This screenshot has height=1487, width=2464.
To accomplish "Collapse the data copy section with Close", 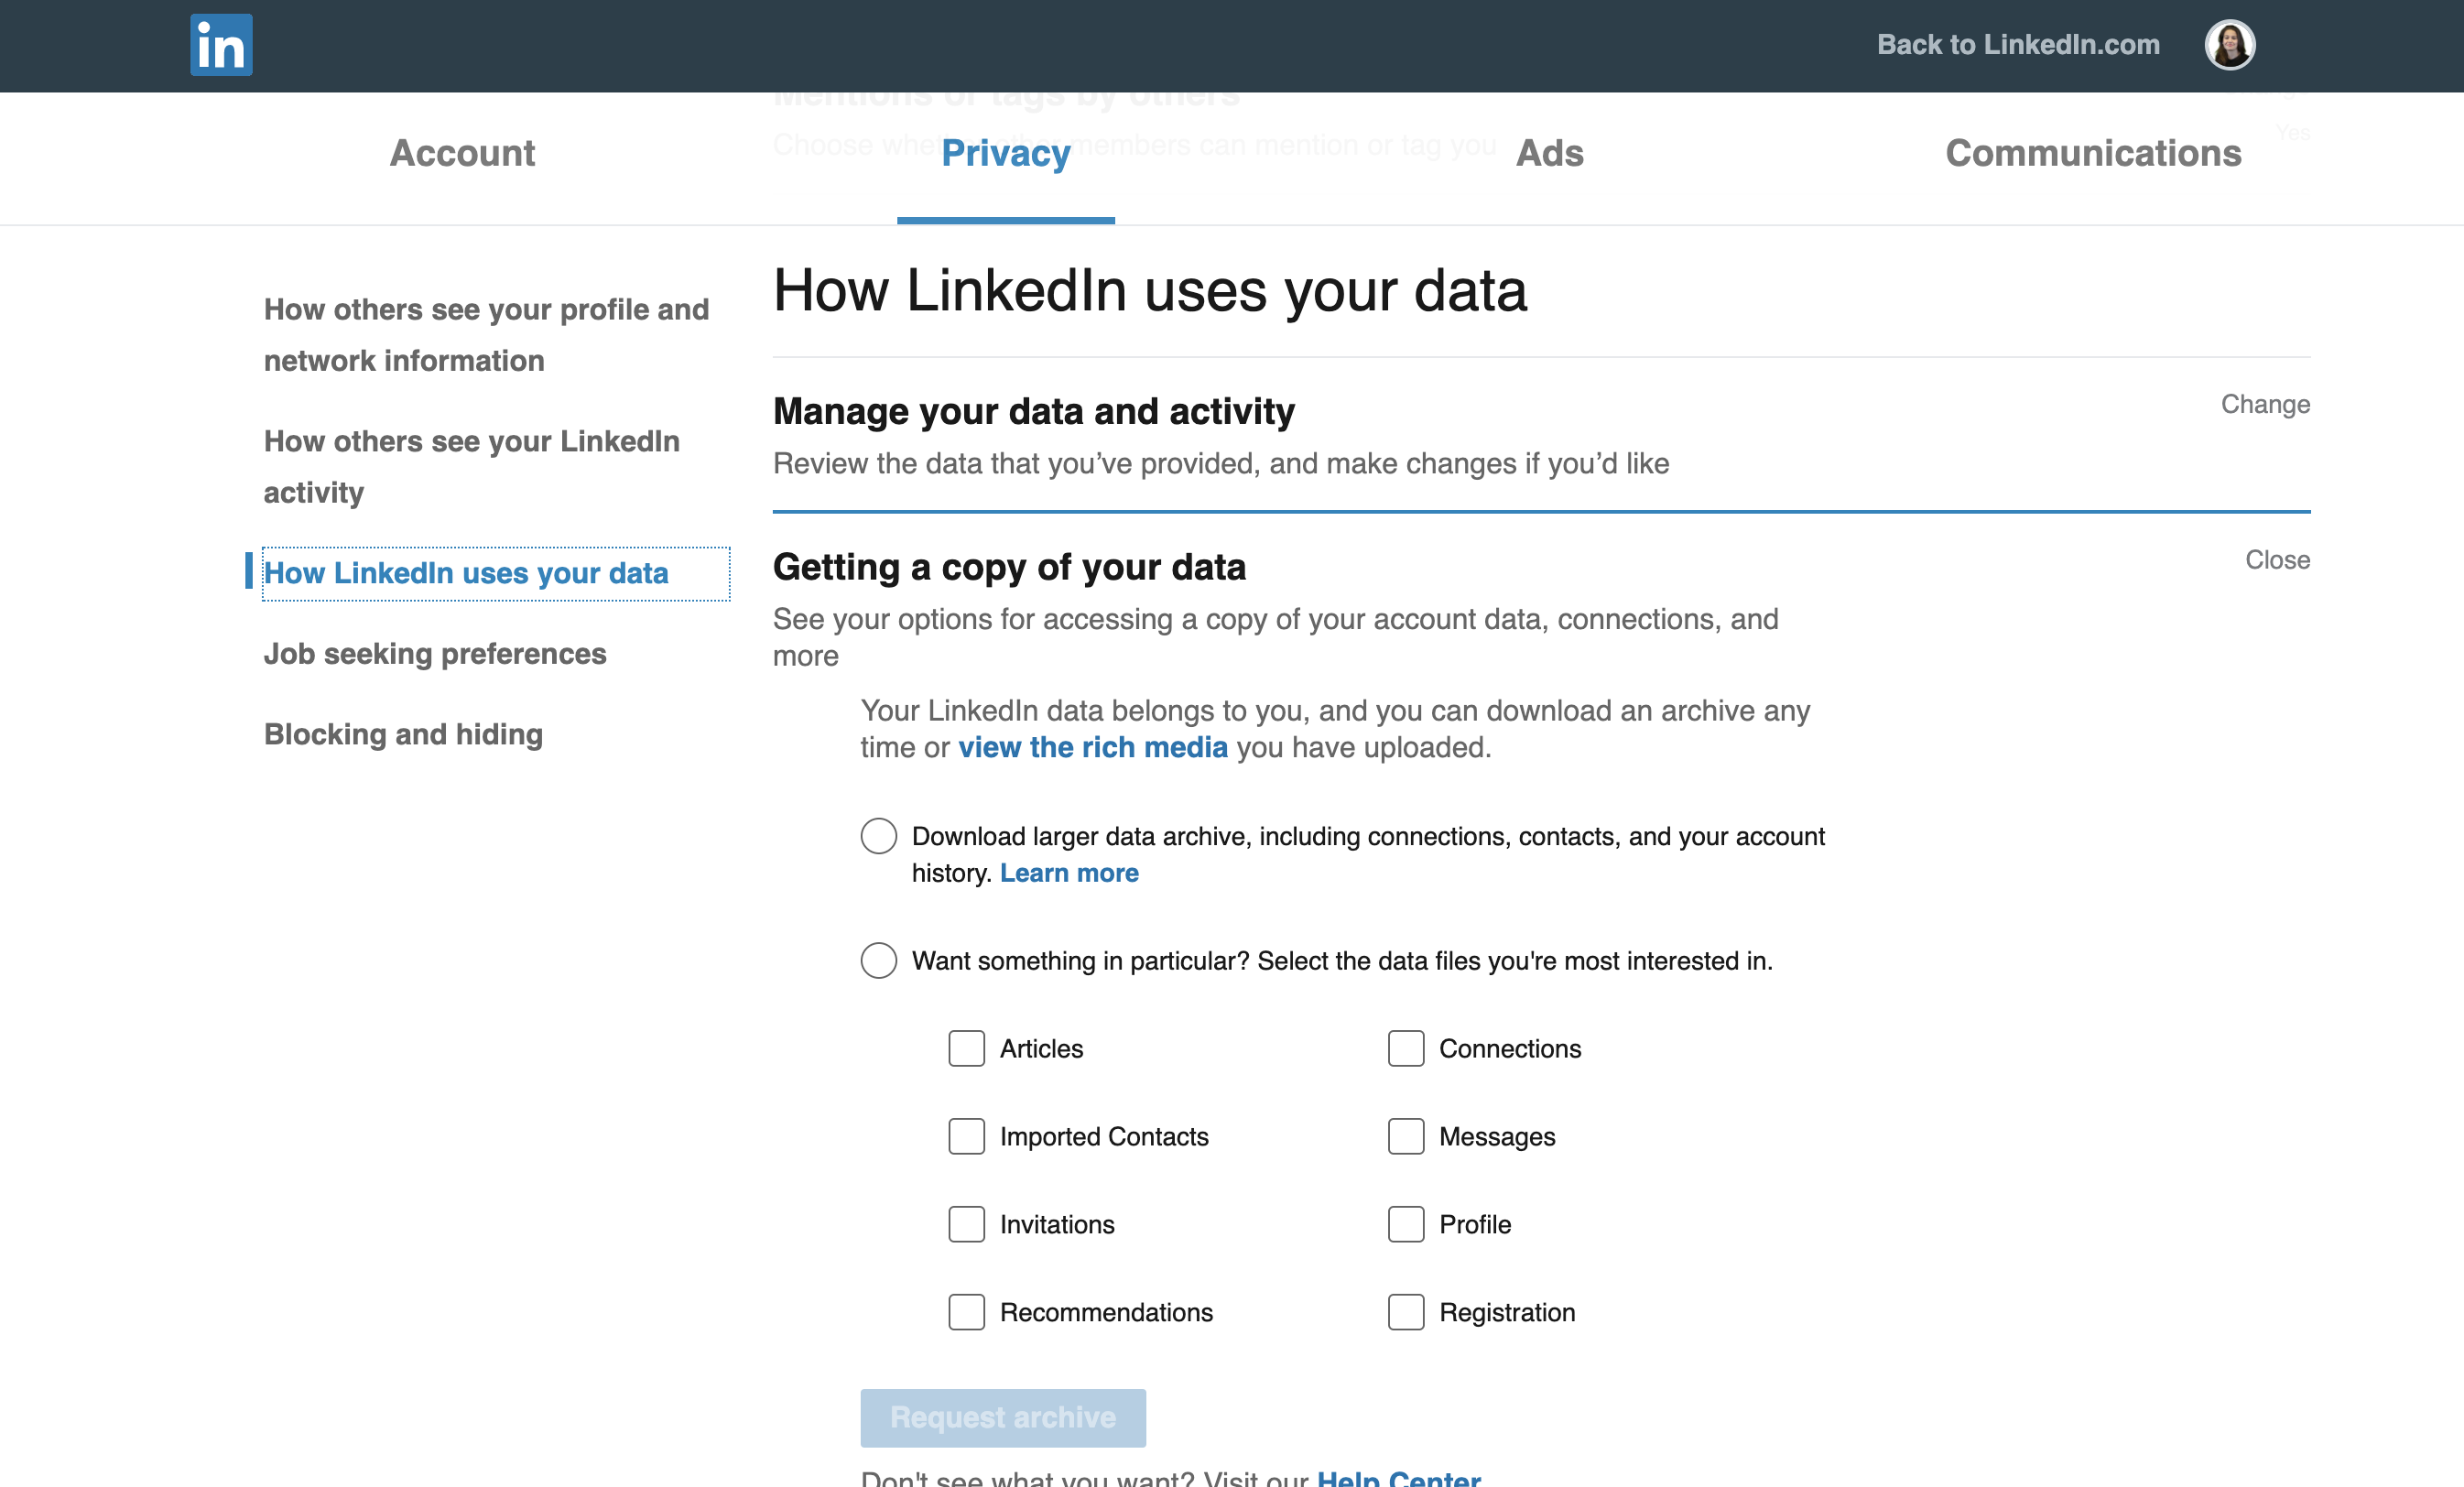I will [2277, 560].
